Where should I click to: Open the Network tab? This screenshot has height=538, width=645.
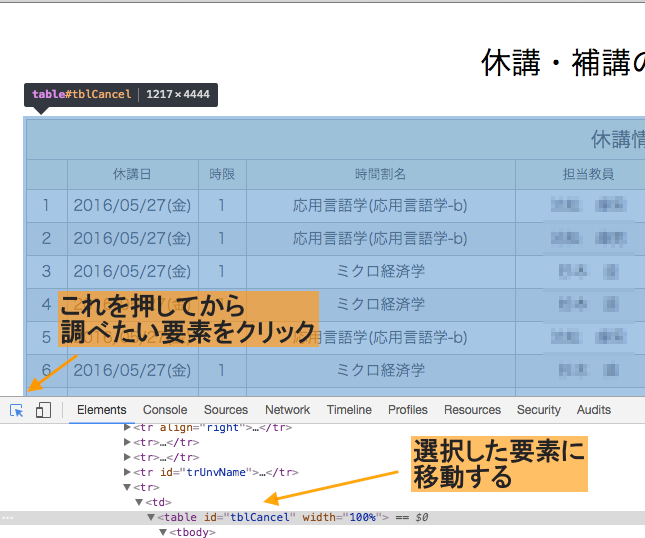tap(288, 410)
